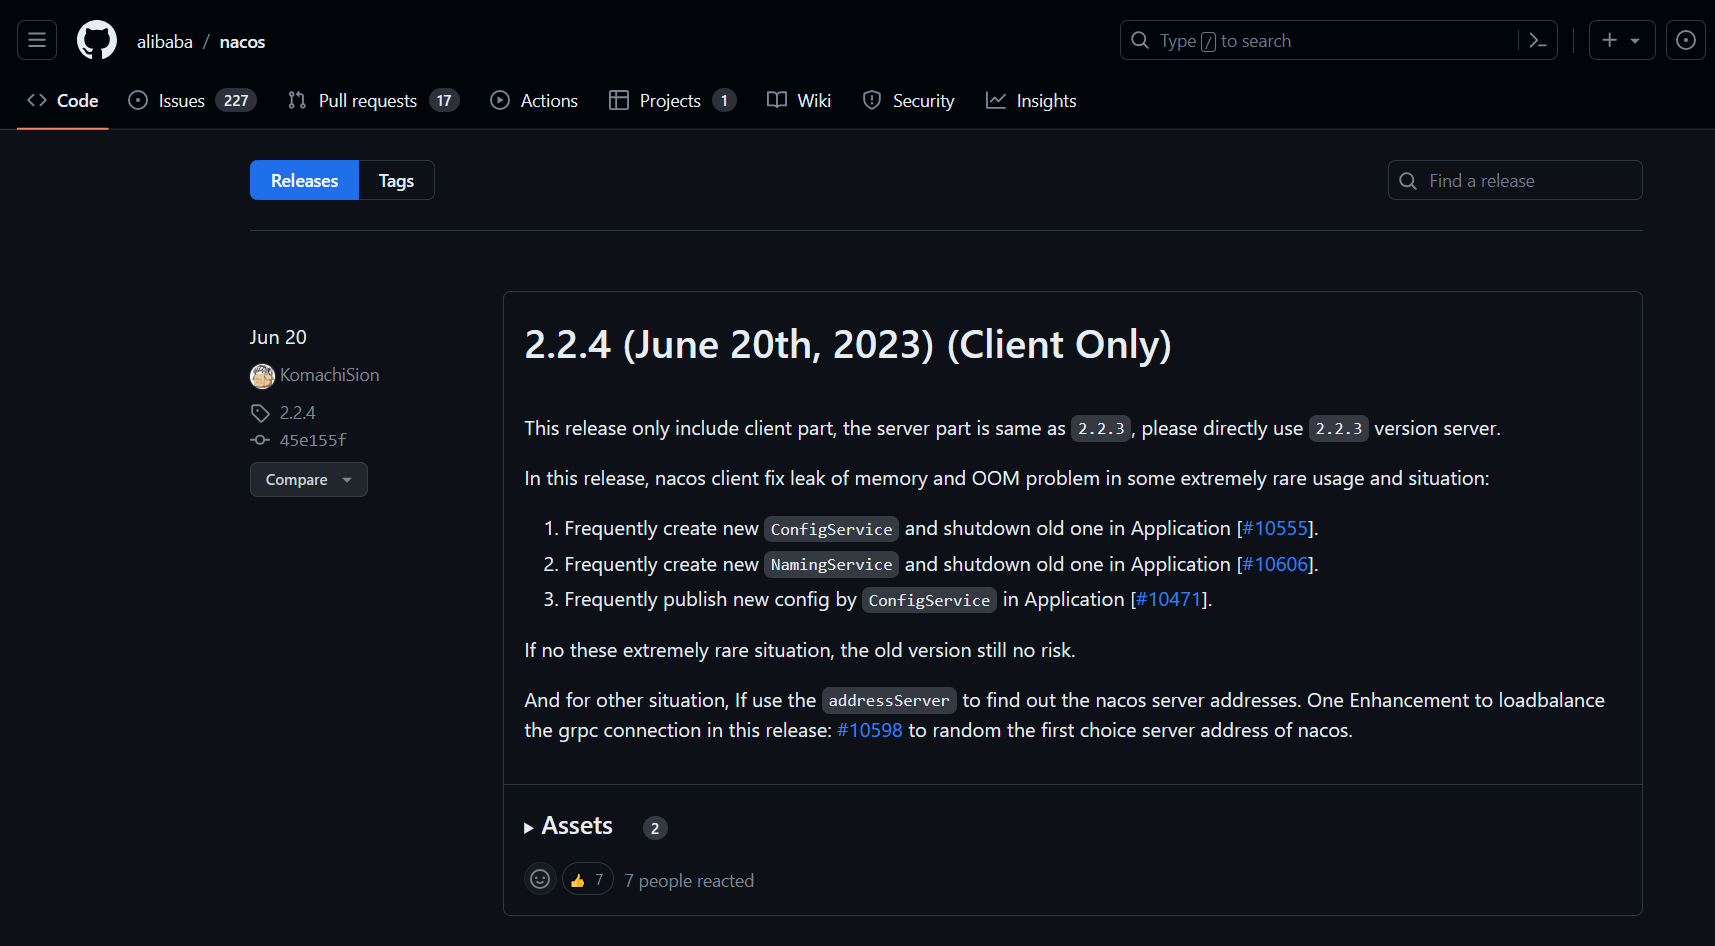Click the Assets count badge 2
This screenshot has height=946, width=1715.
(655, 828)
